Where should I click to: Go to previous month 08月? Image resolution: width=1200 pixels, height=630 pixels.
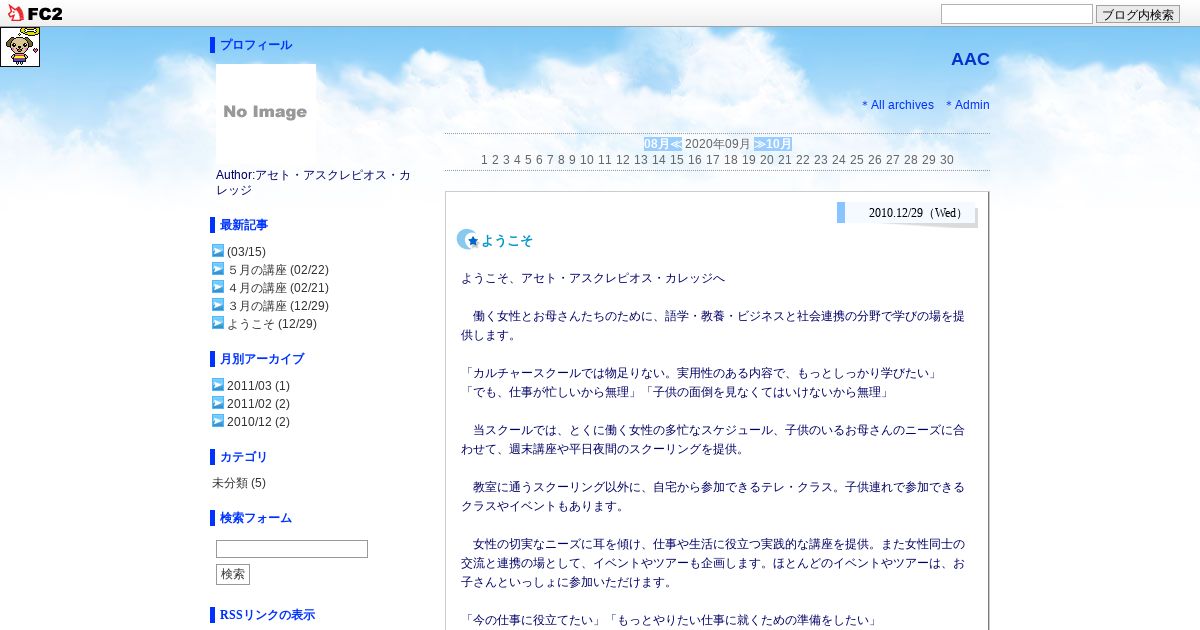click(x=663, y=144)
